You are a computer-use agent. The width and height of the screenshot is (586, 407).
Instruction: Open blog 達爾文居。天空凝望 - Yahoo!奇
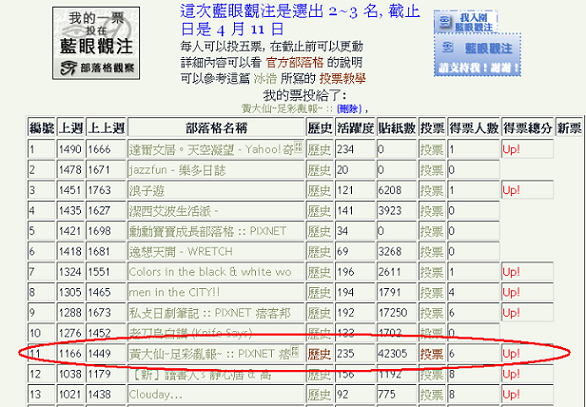click(211, 149)
